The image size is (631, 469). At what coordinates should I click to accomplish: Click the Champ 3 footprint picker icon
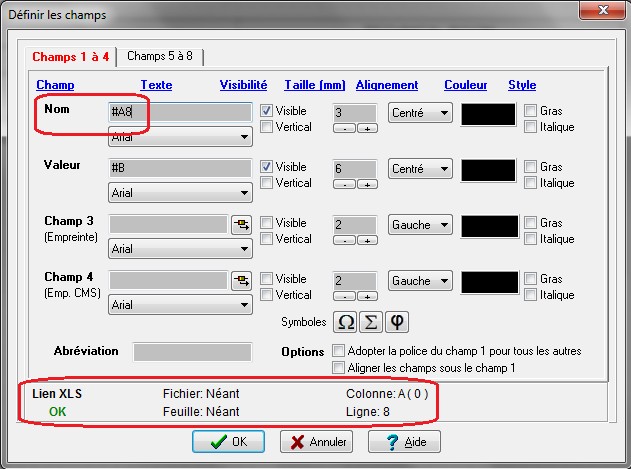[x=241, y=225]
